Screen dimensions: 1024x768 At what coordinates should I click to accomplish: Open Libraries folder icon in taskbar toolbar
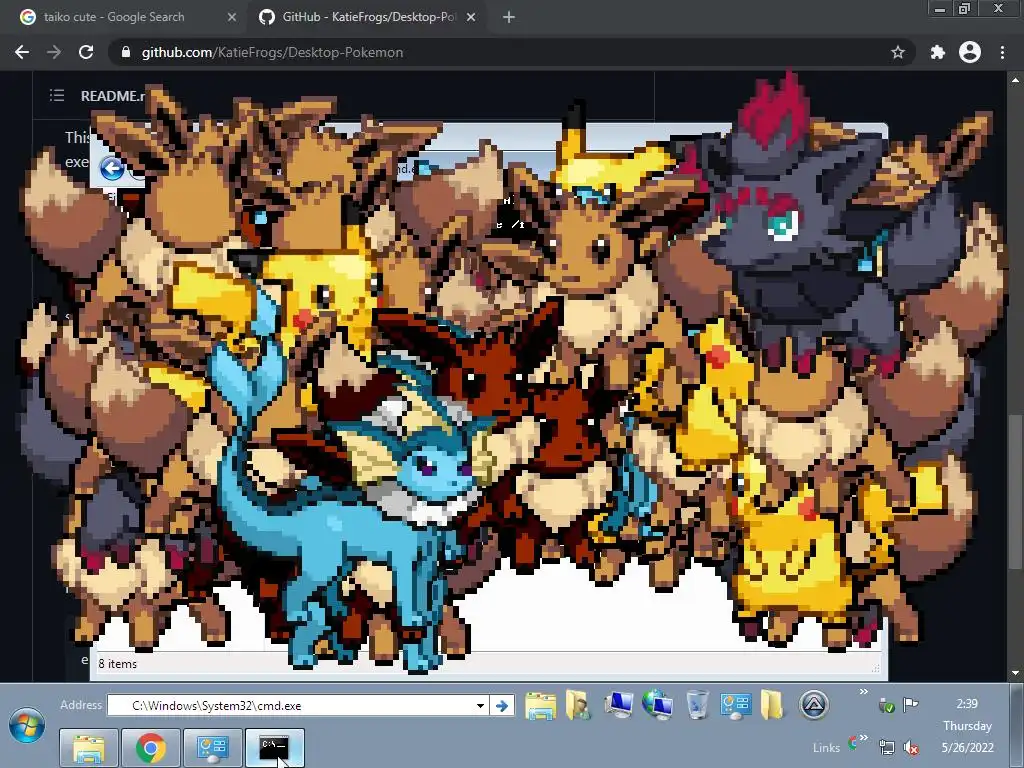pyautogui.click(x=541, y=705)
